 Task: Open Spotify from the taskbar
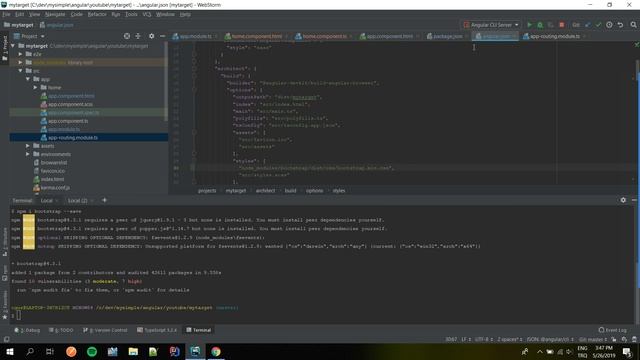click(92, 351)
